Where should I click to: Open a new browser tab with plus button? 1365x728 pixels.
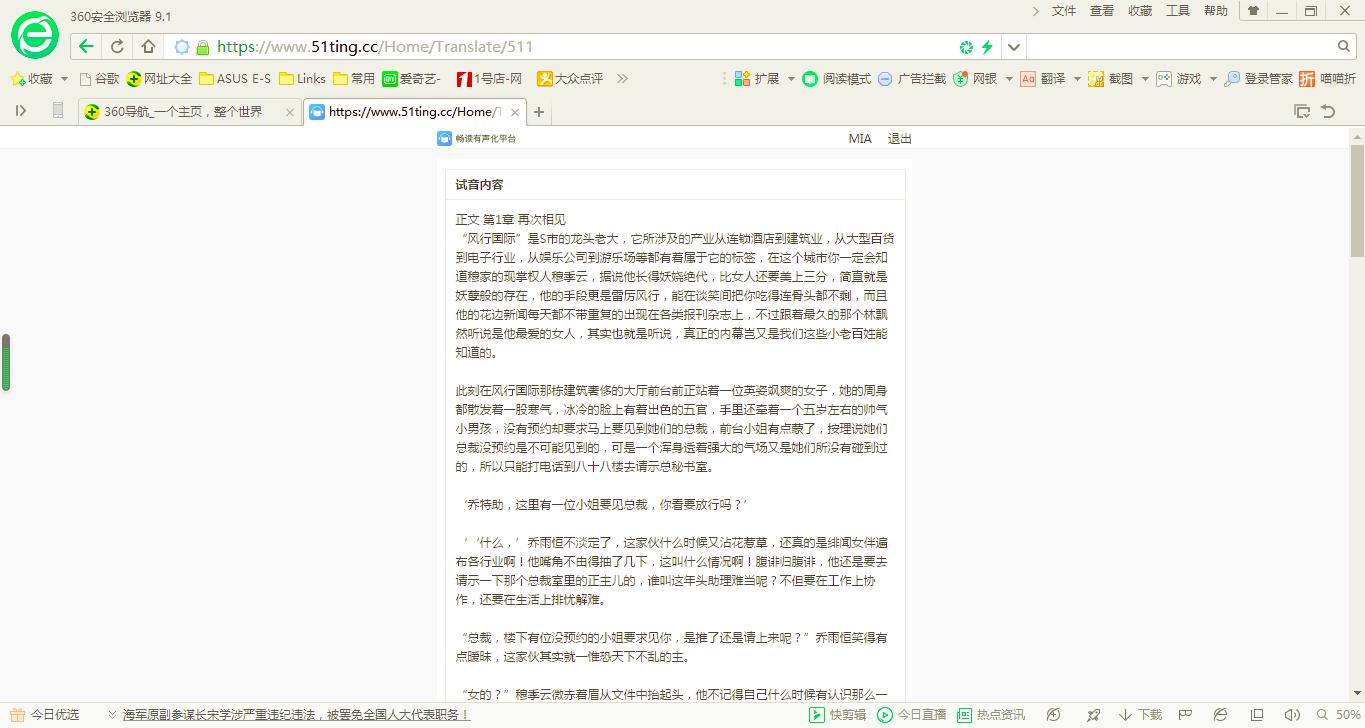[538, 112]
